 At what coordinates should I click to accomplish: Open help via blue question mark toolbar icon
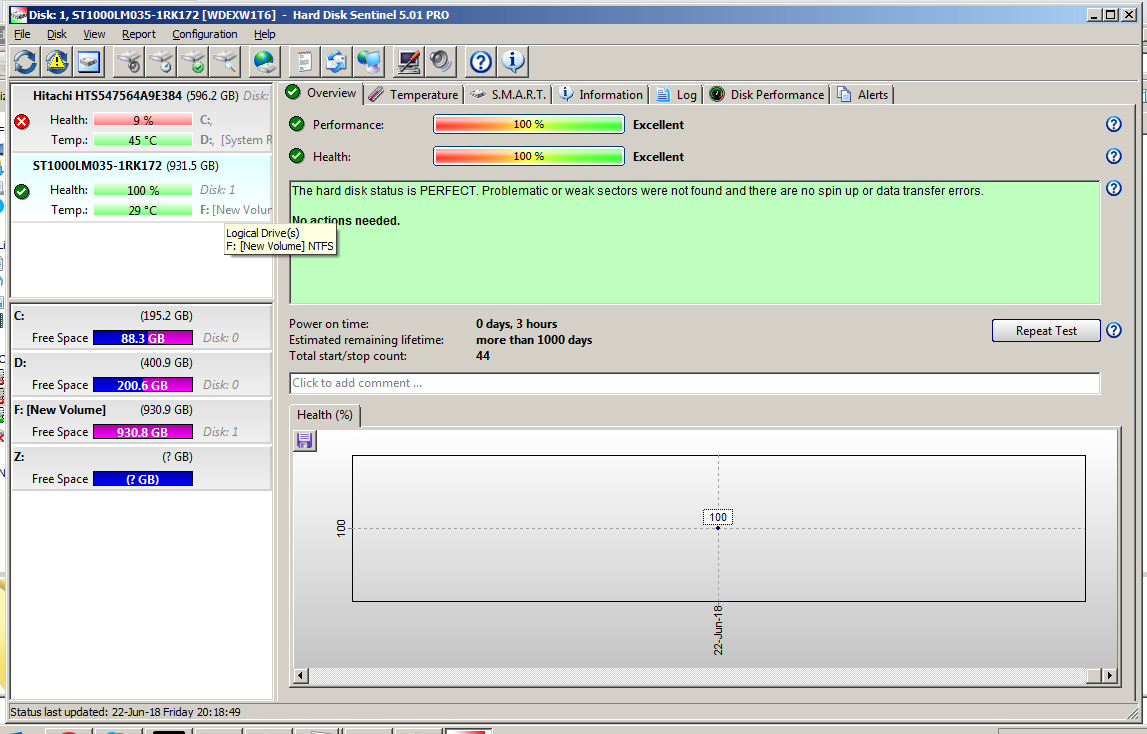point(481,62)
